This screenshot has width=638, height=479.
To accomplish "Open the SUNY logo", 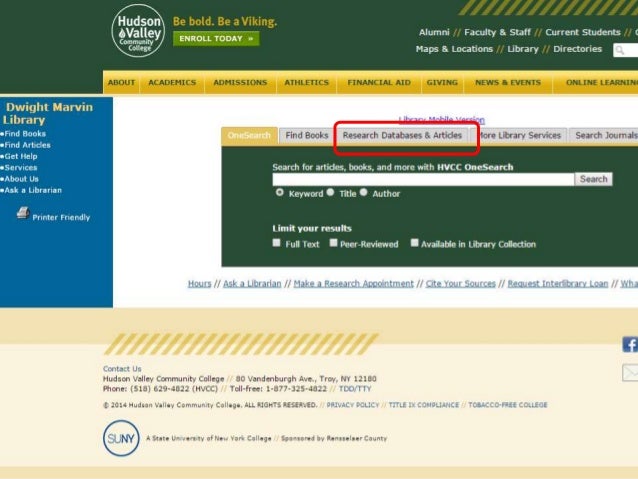I will (x=121, y=438).
